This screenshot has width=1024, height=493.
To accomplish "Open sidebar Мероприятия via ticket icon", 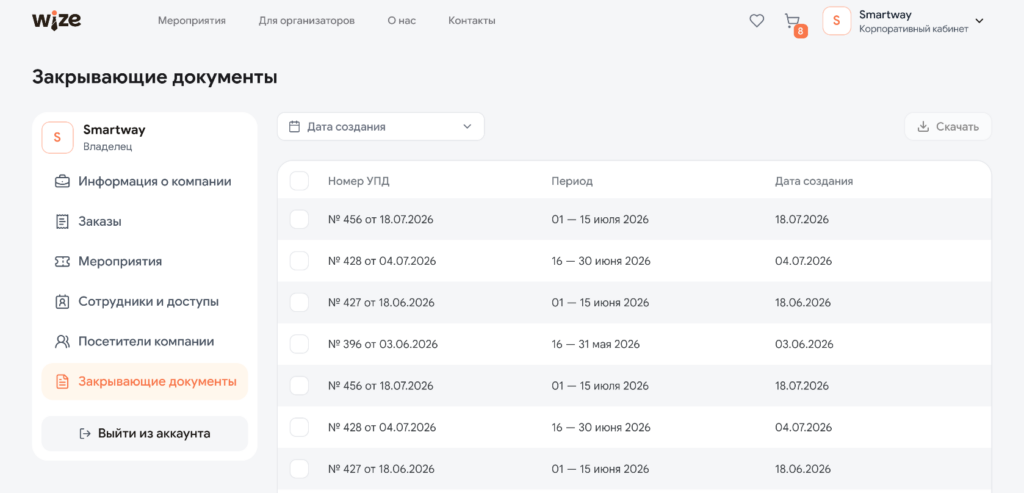I will click(62, 262).
